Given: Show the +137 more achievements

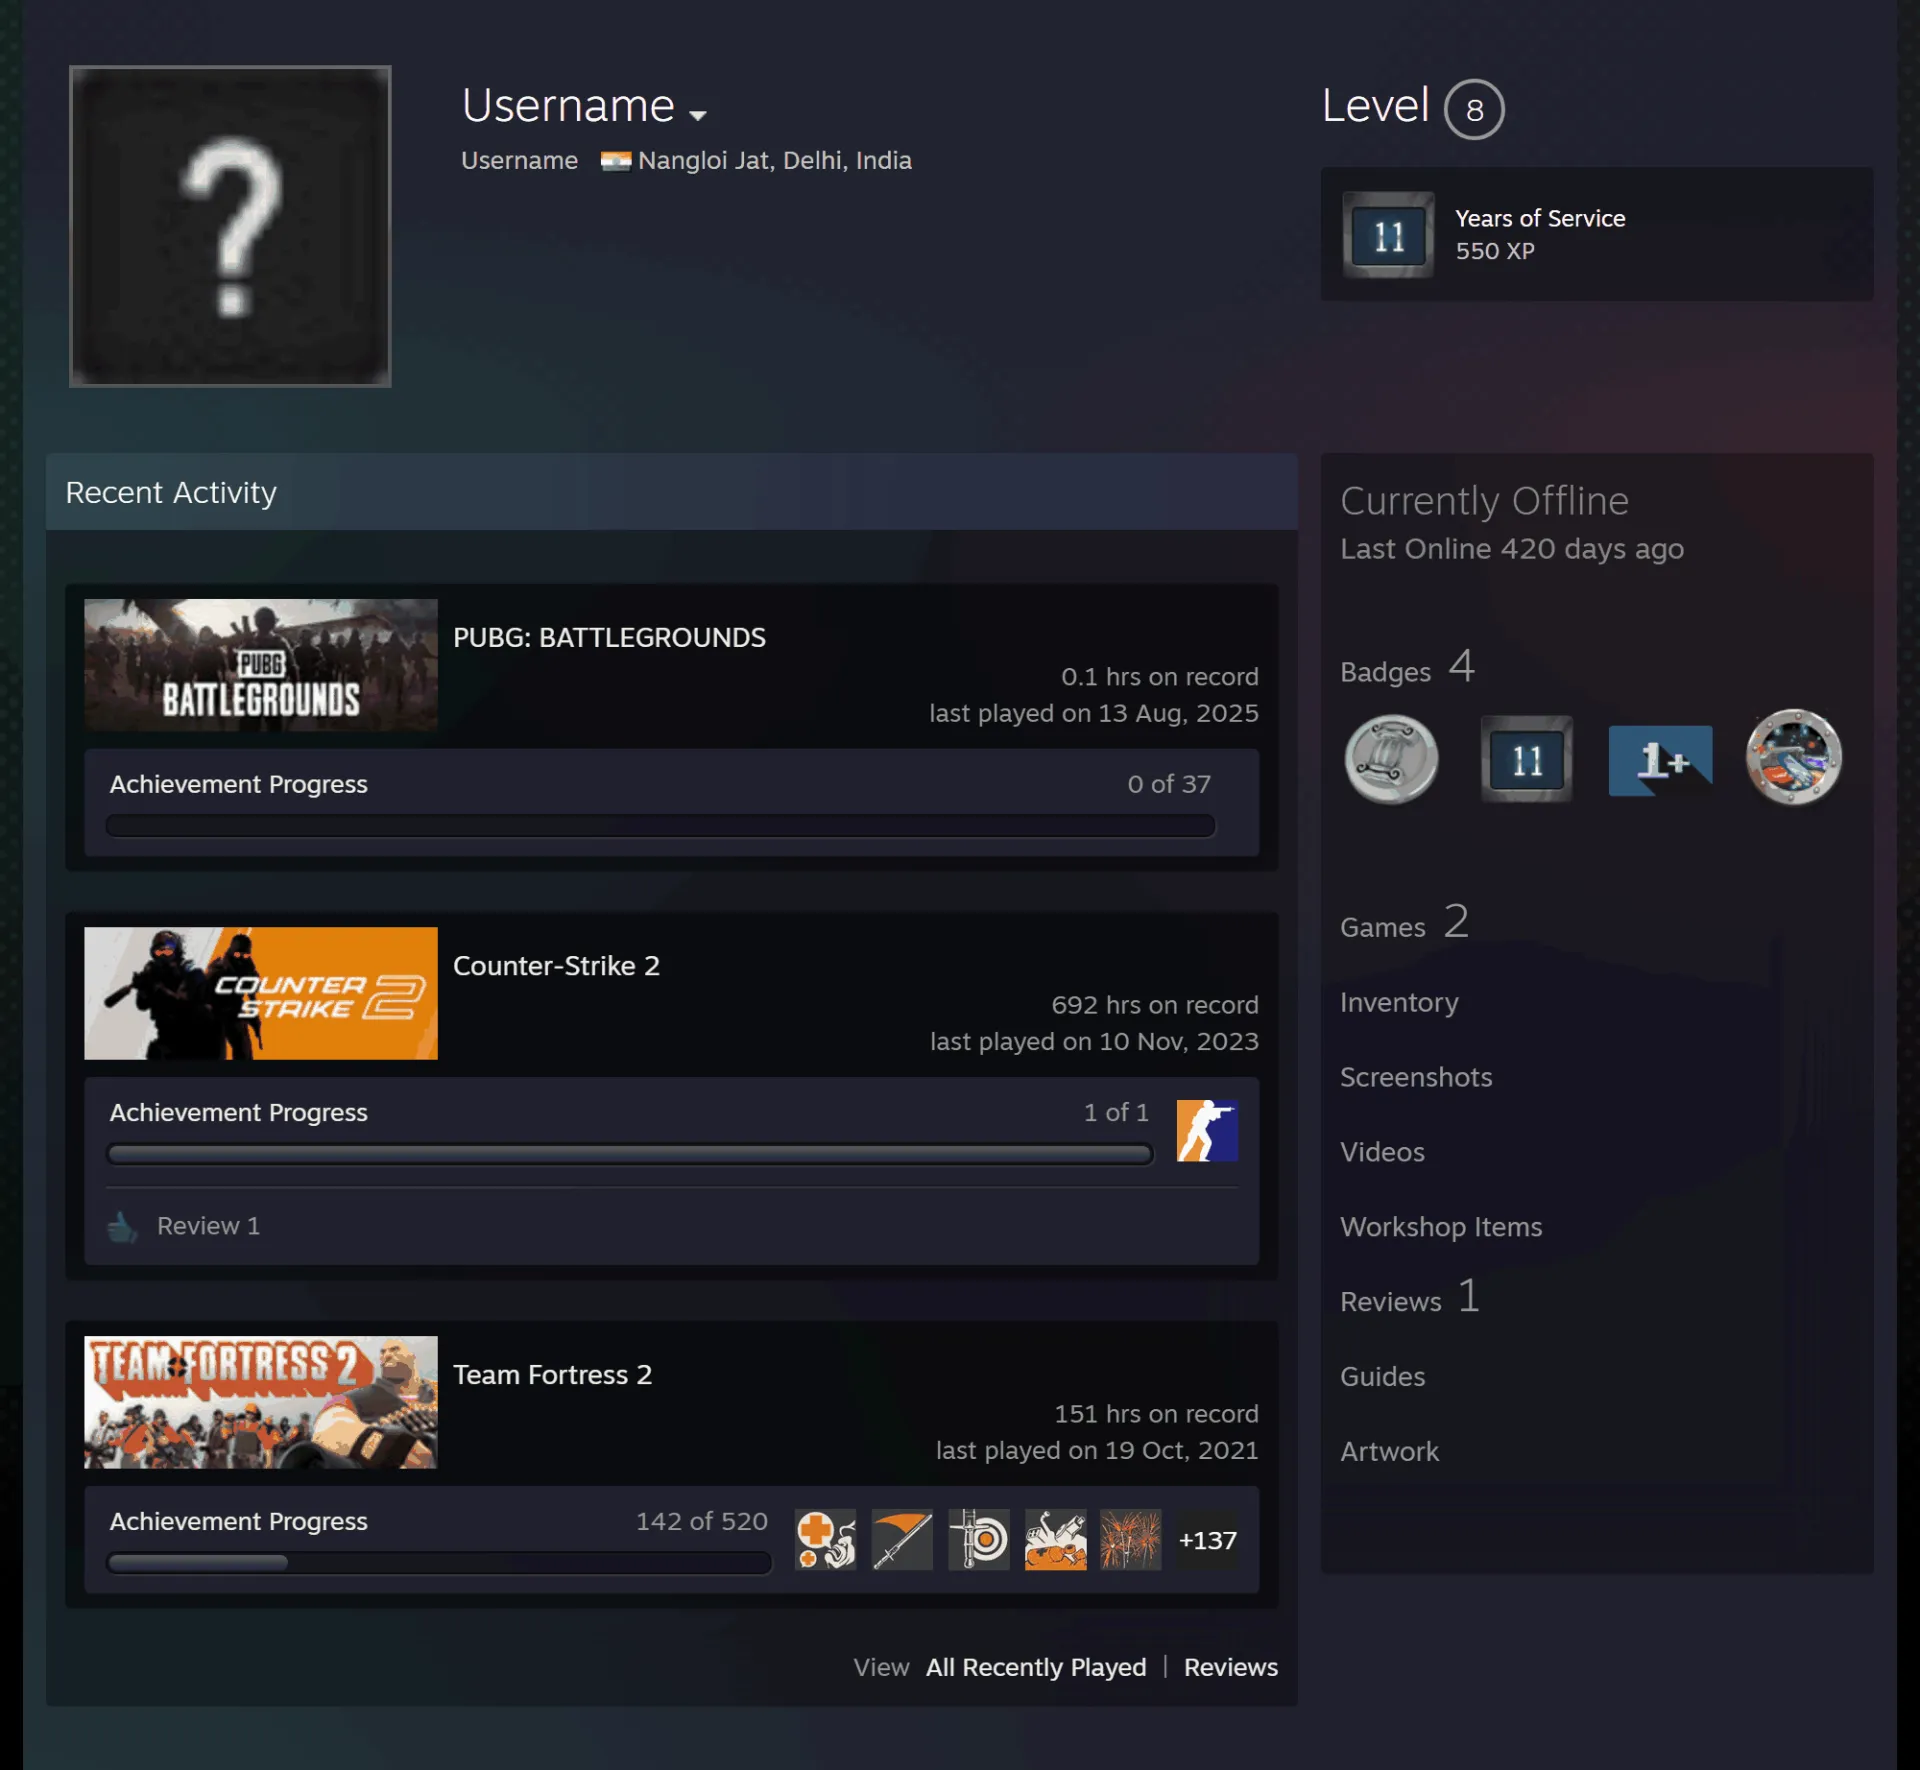Looking at the screenshot, I should 1207,1540.
